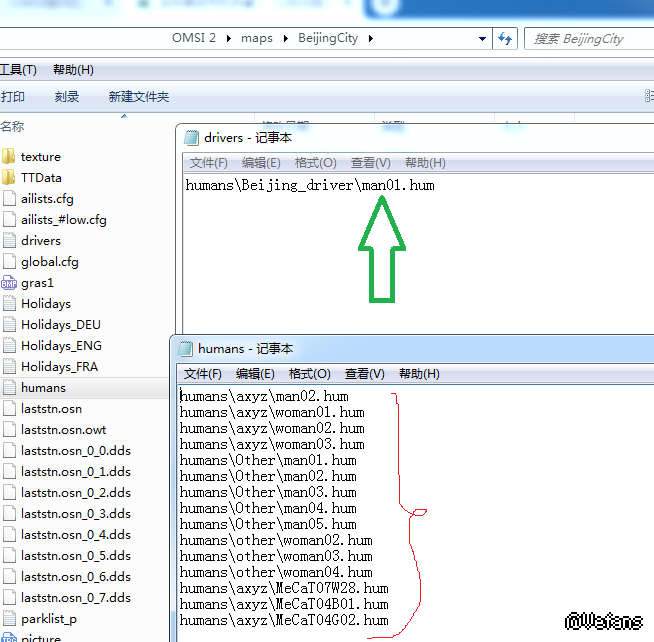Viewport: 654px width, 642px height.
Task: Click line humans\other\woman02.hum
Action: tap(276, 540)
